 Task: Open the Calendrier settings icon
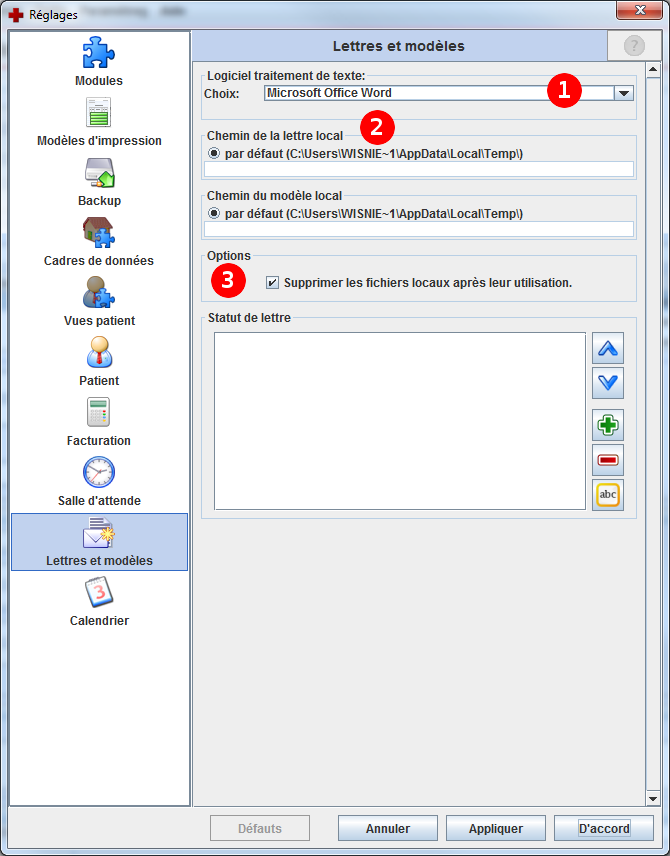click(99, 592)
